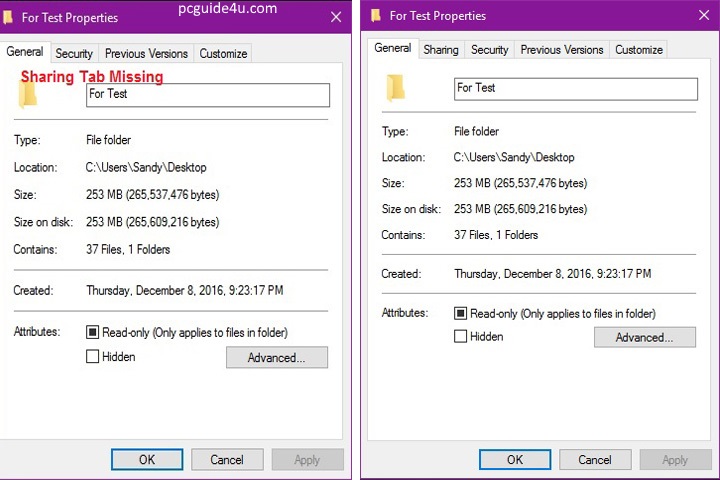This screenshot has height=480, width=720.
Task: Click folder icon in right dialog title bar
Action: point(376,15)
